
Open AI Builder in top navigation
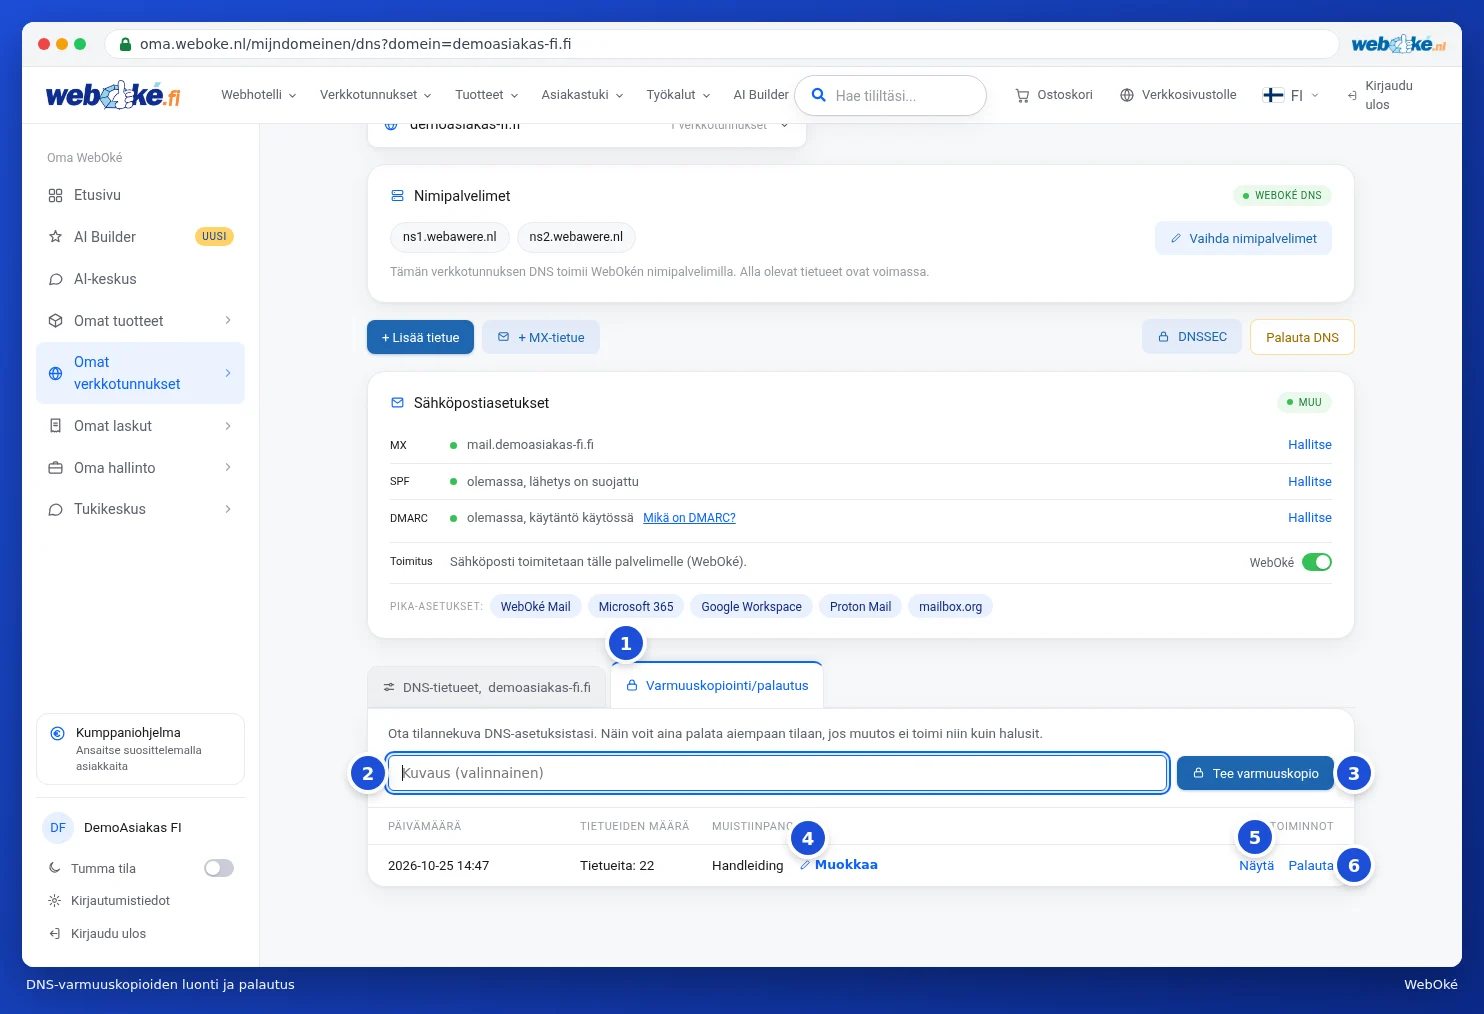761,95
